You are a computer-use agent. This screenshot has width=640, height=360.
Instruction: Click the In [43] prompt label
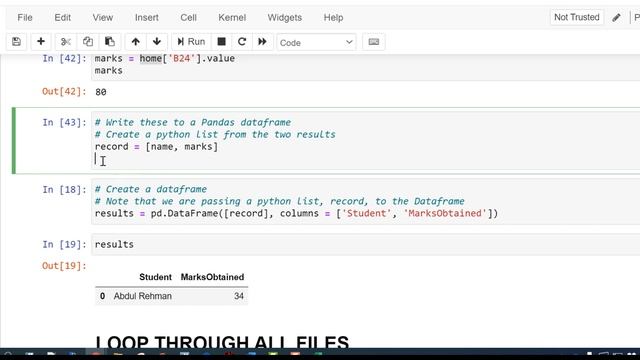pos(64,122)
